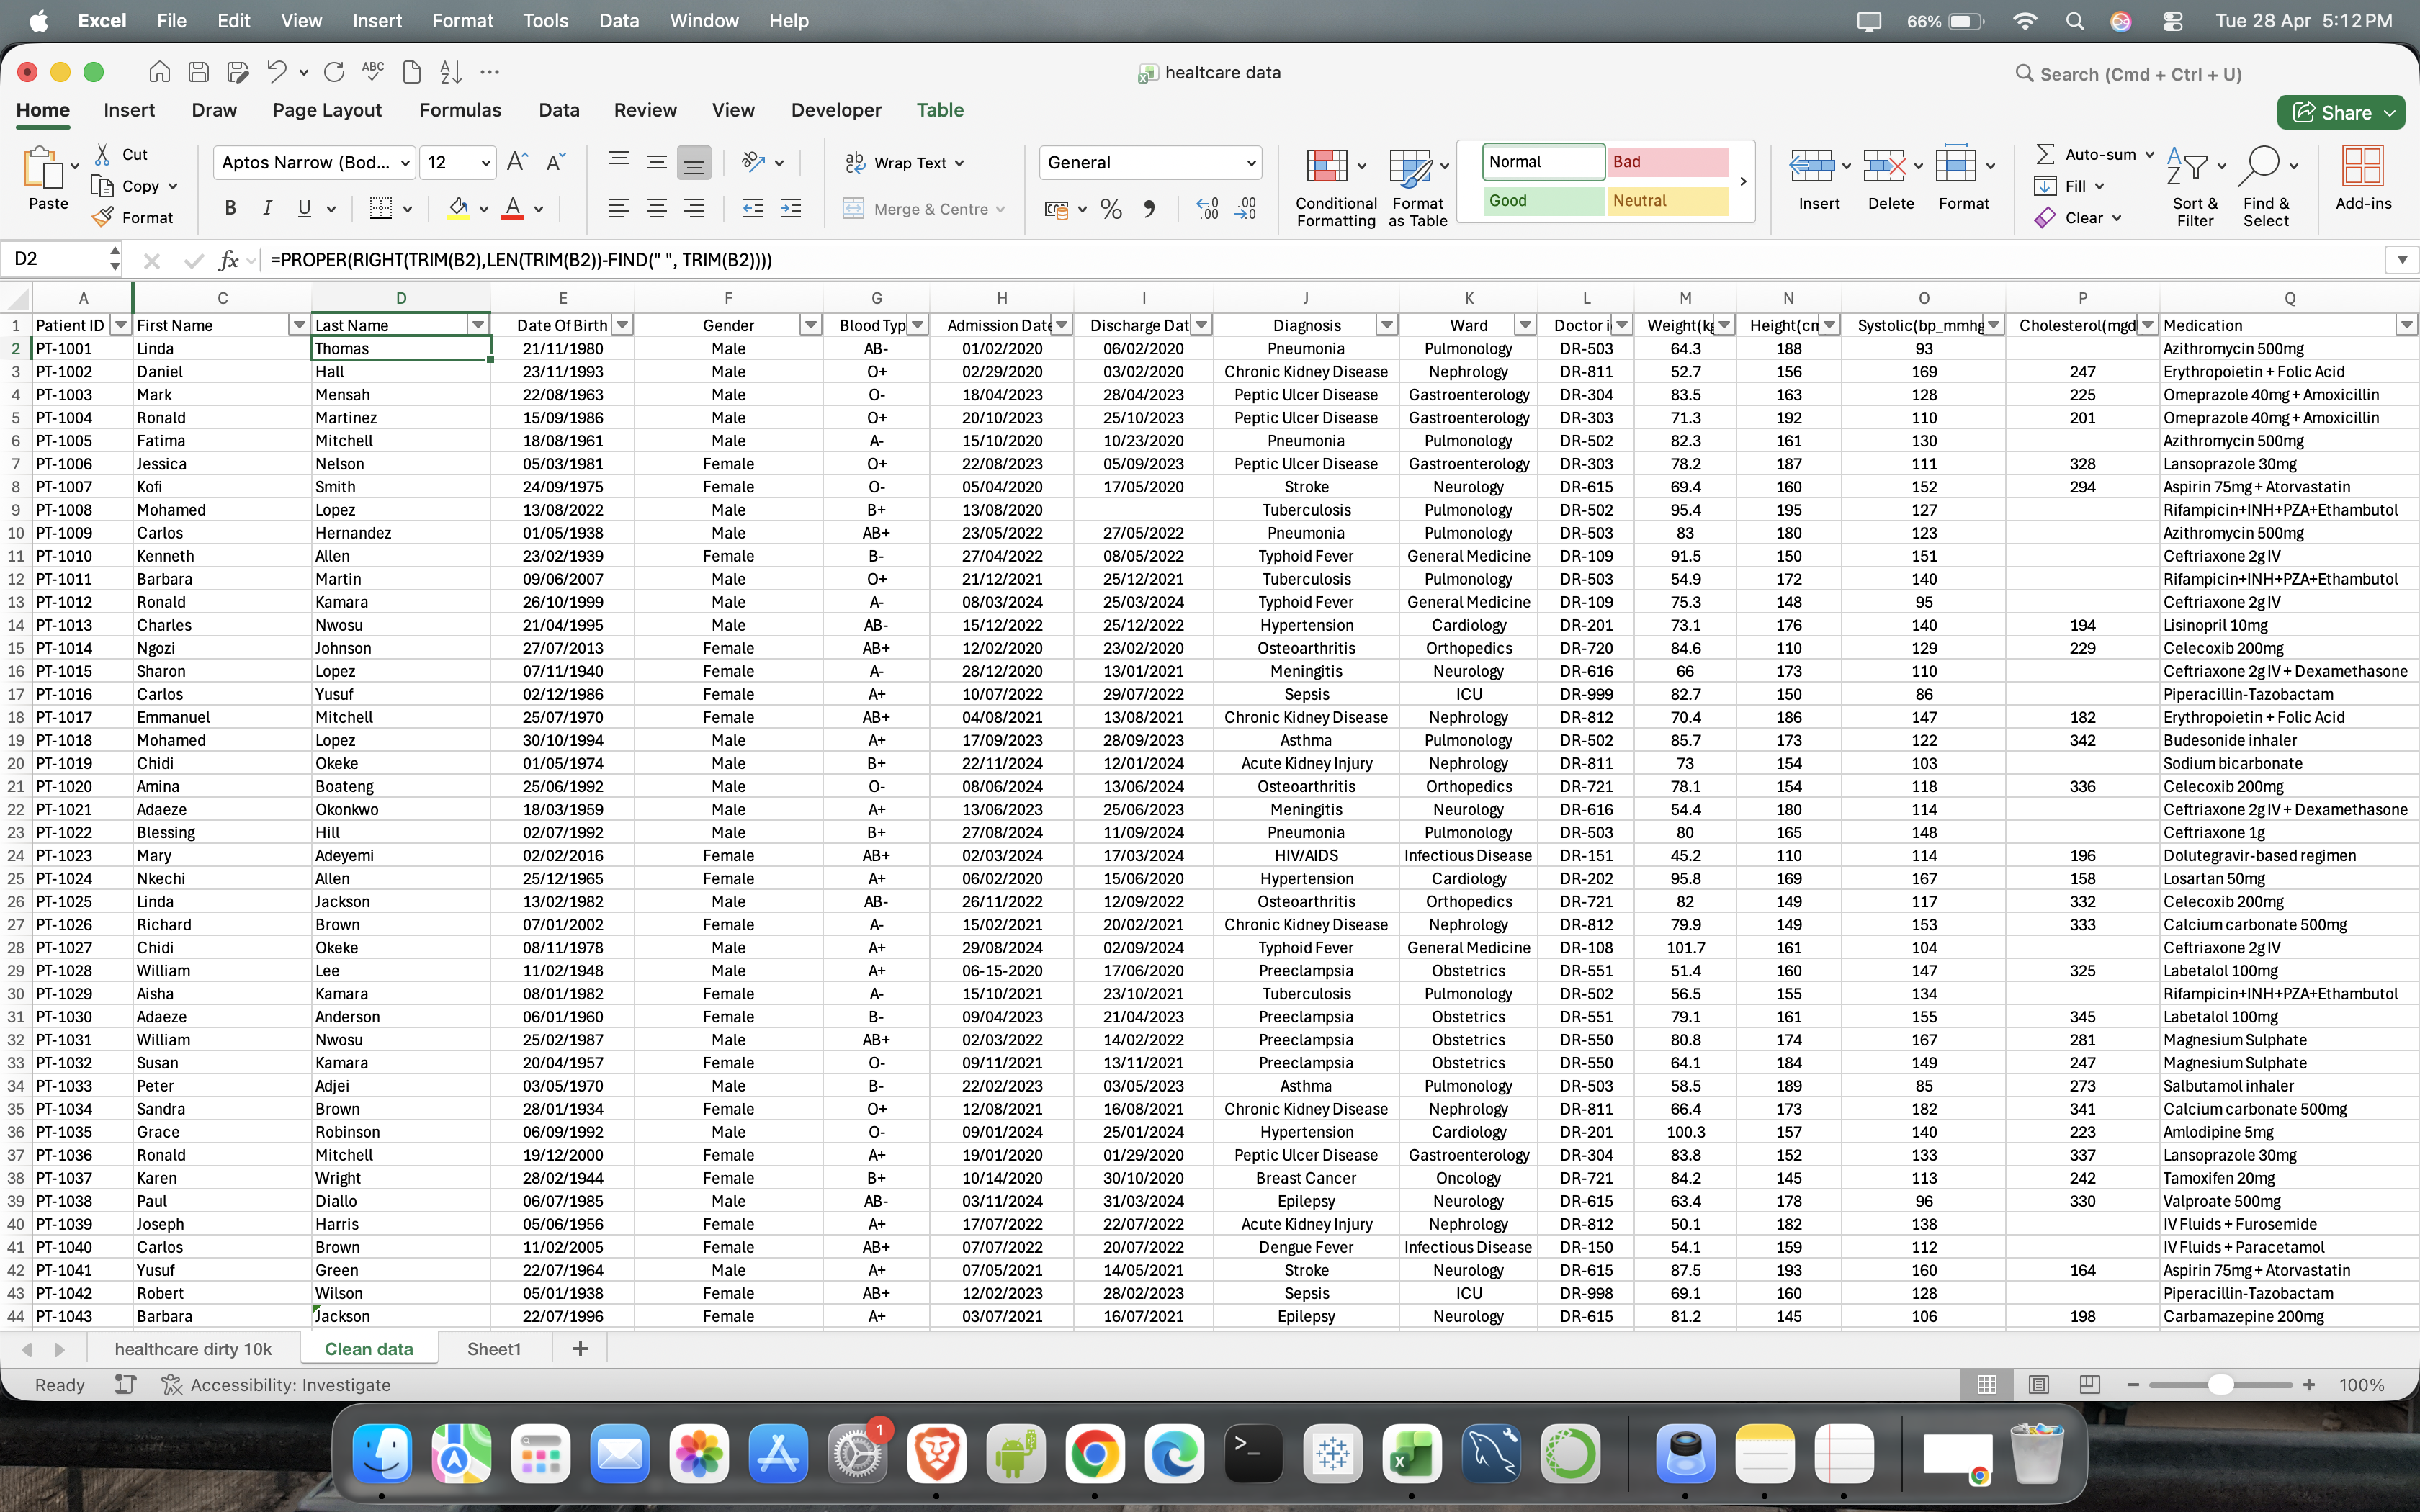Screen dimensions: 2420x1512
Task: Toggle Italic formatting
Action: click(267, 209)
